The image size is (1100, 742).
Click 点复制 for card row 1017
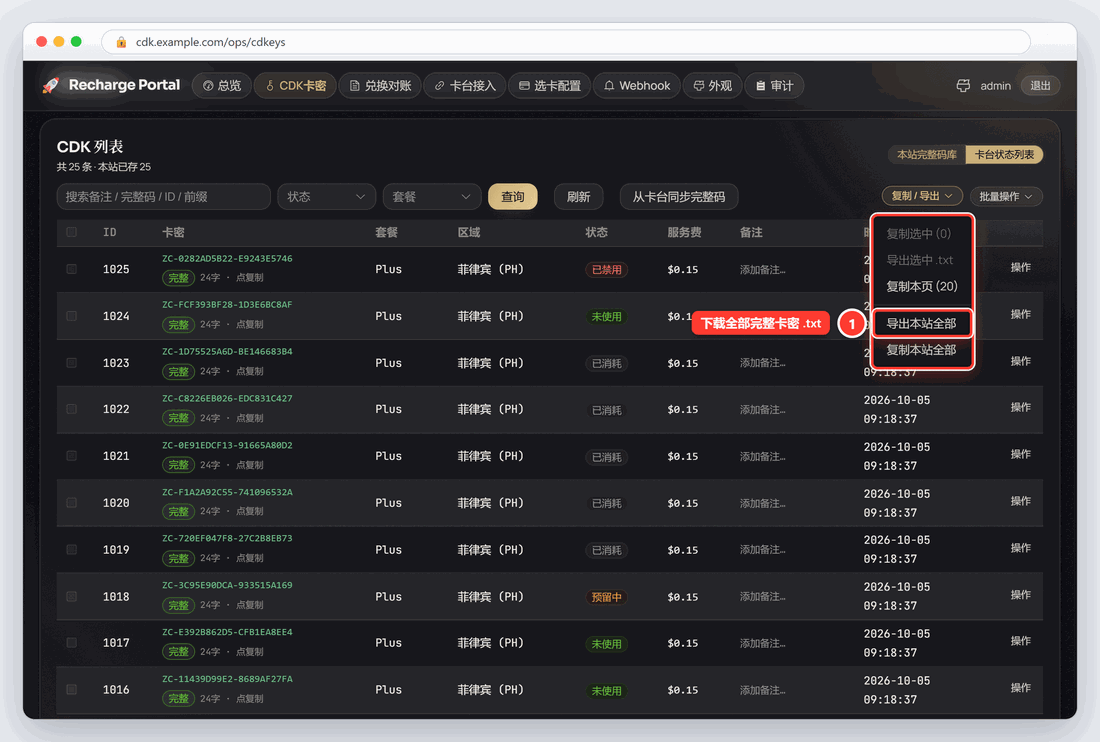[250, 652]
